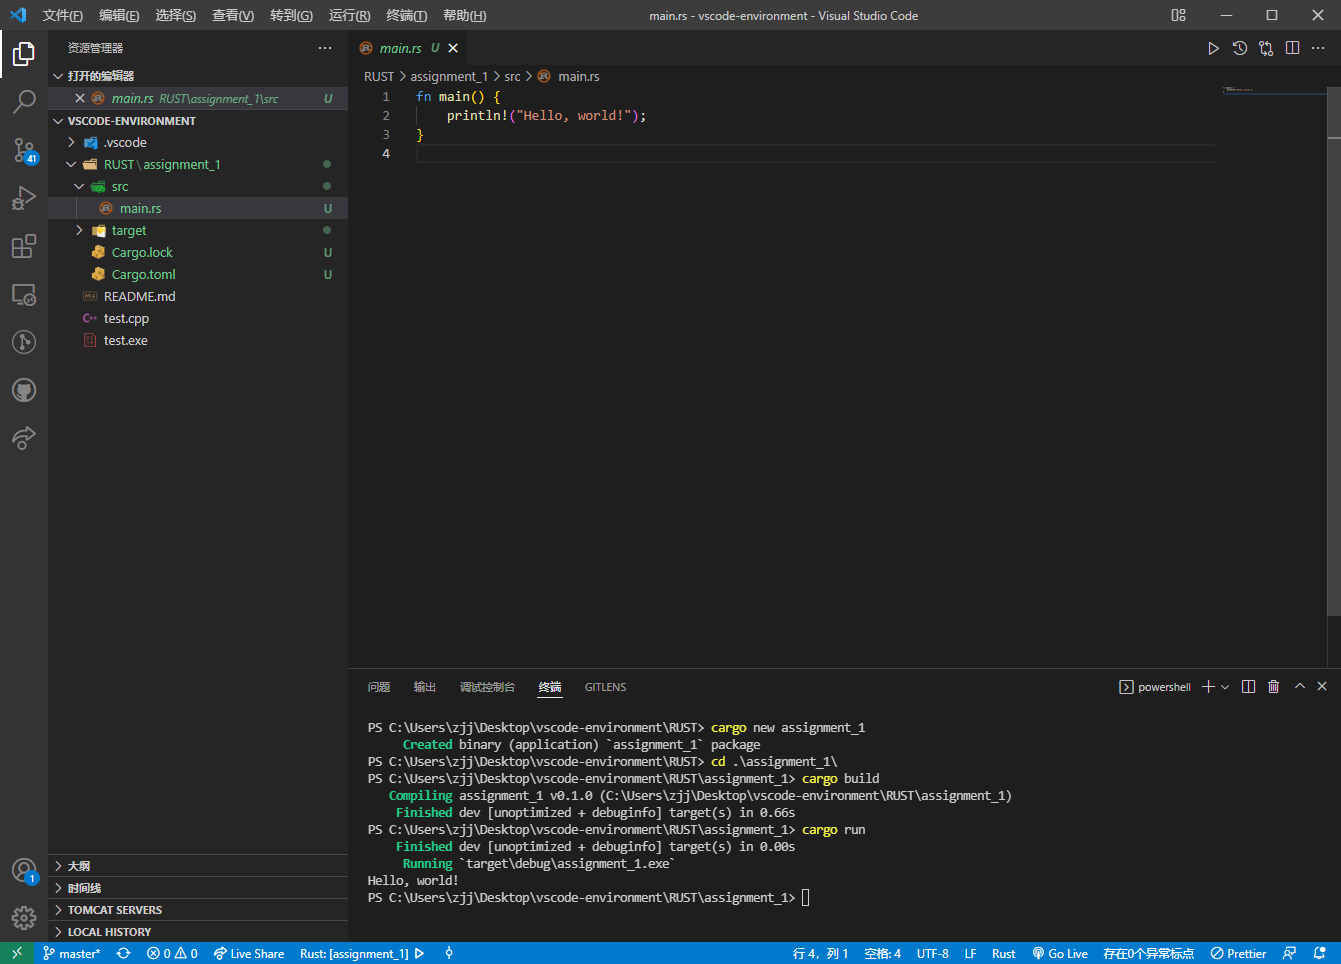Open the GitHub view in activity bar
This screenshot has width=1341, height=964.
pos(24,390)
